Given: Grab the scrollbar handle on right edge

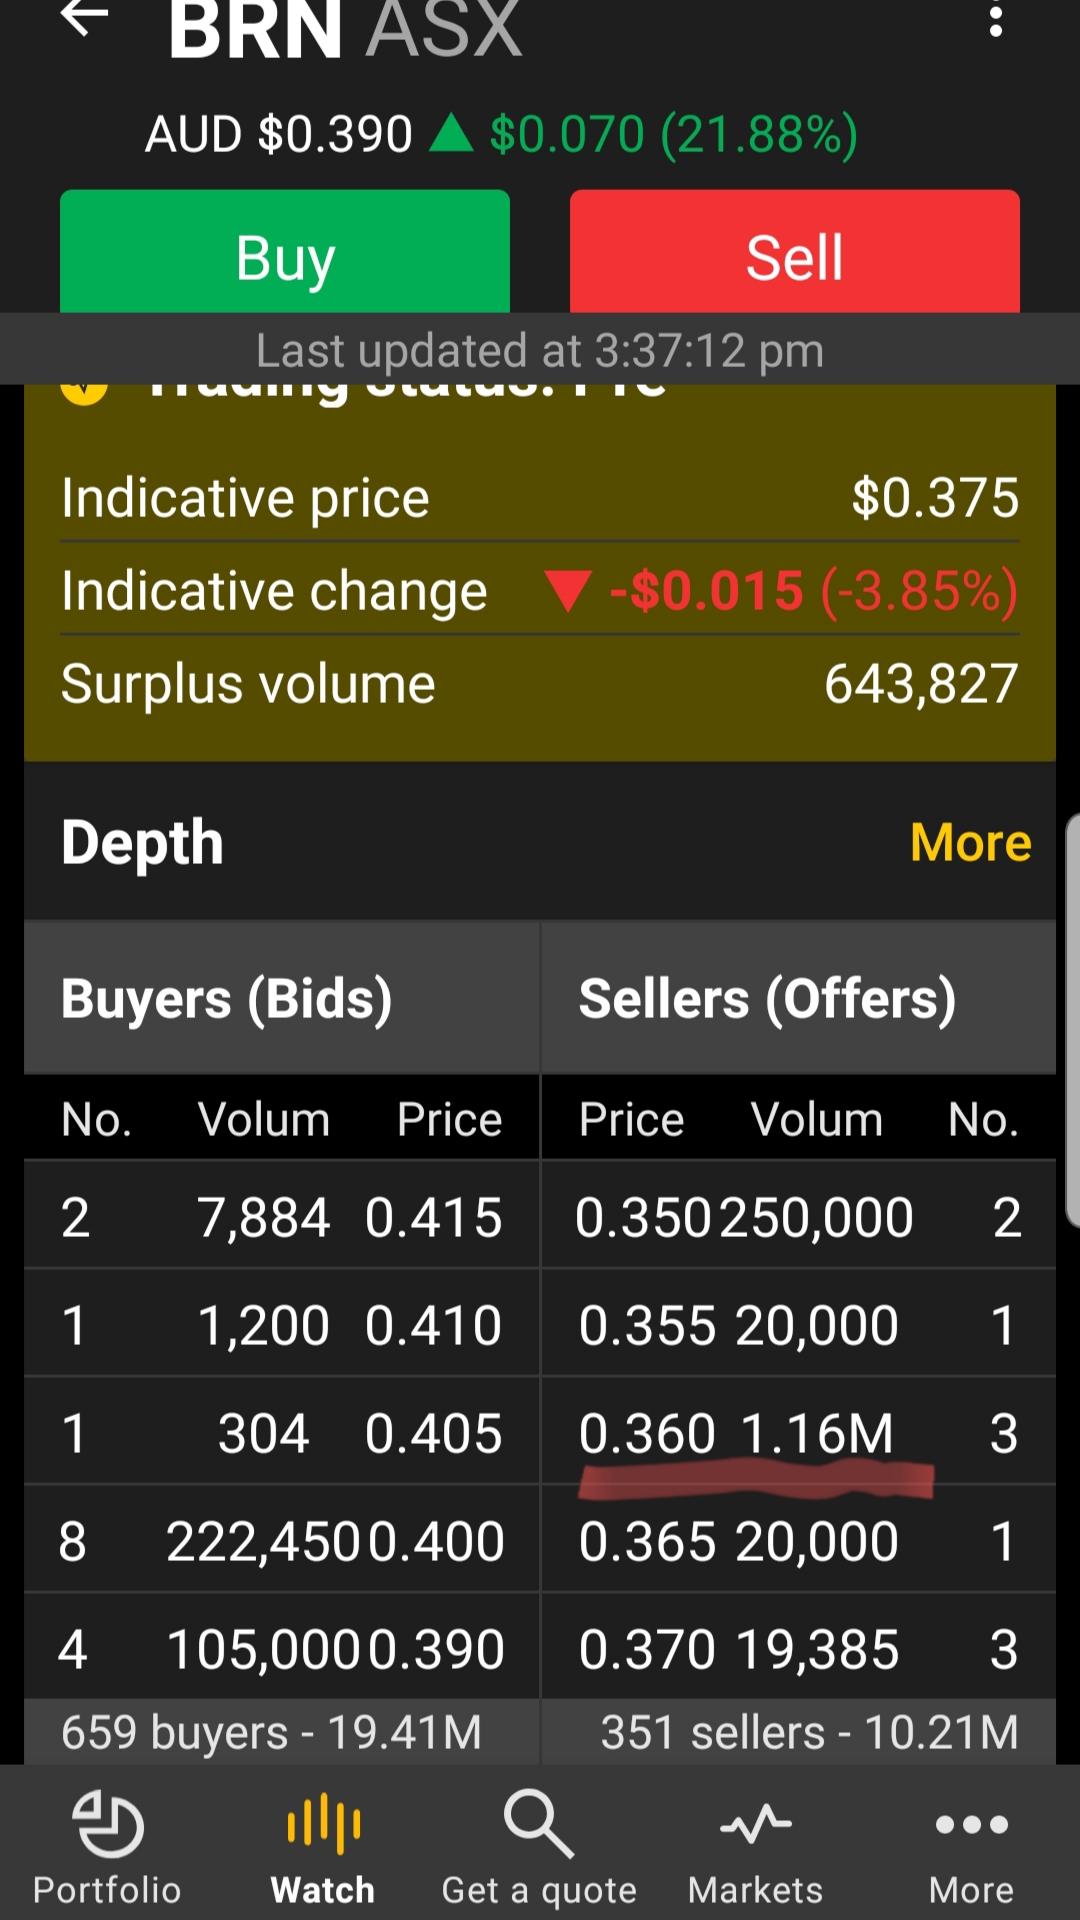Looking at the screenshot, I should pyautogui.click(x=1072, y=1020).
